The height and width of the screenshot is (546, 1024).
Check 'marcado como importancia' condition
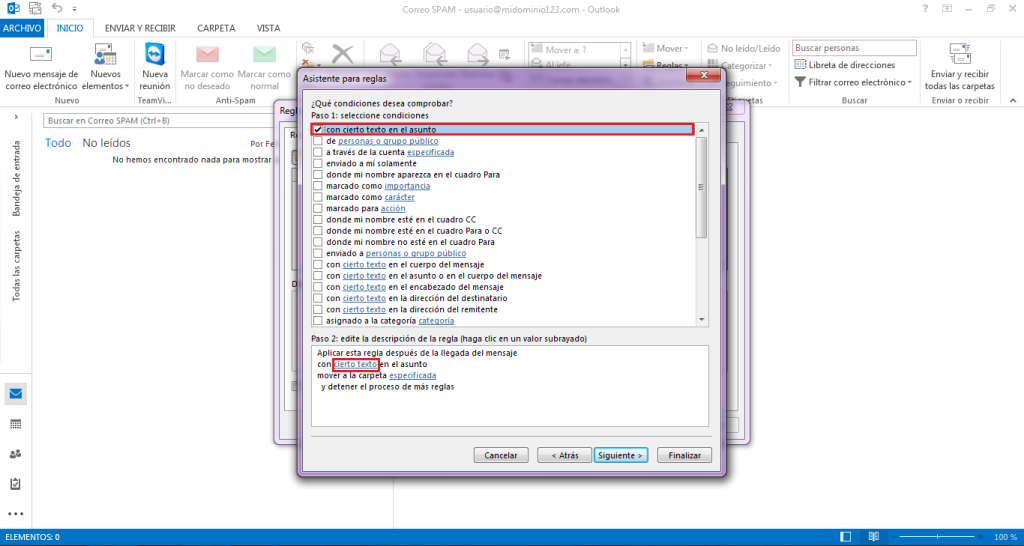point(318,185)
